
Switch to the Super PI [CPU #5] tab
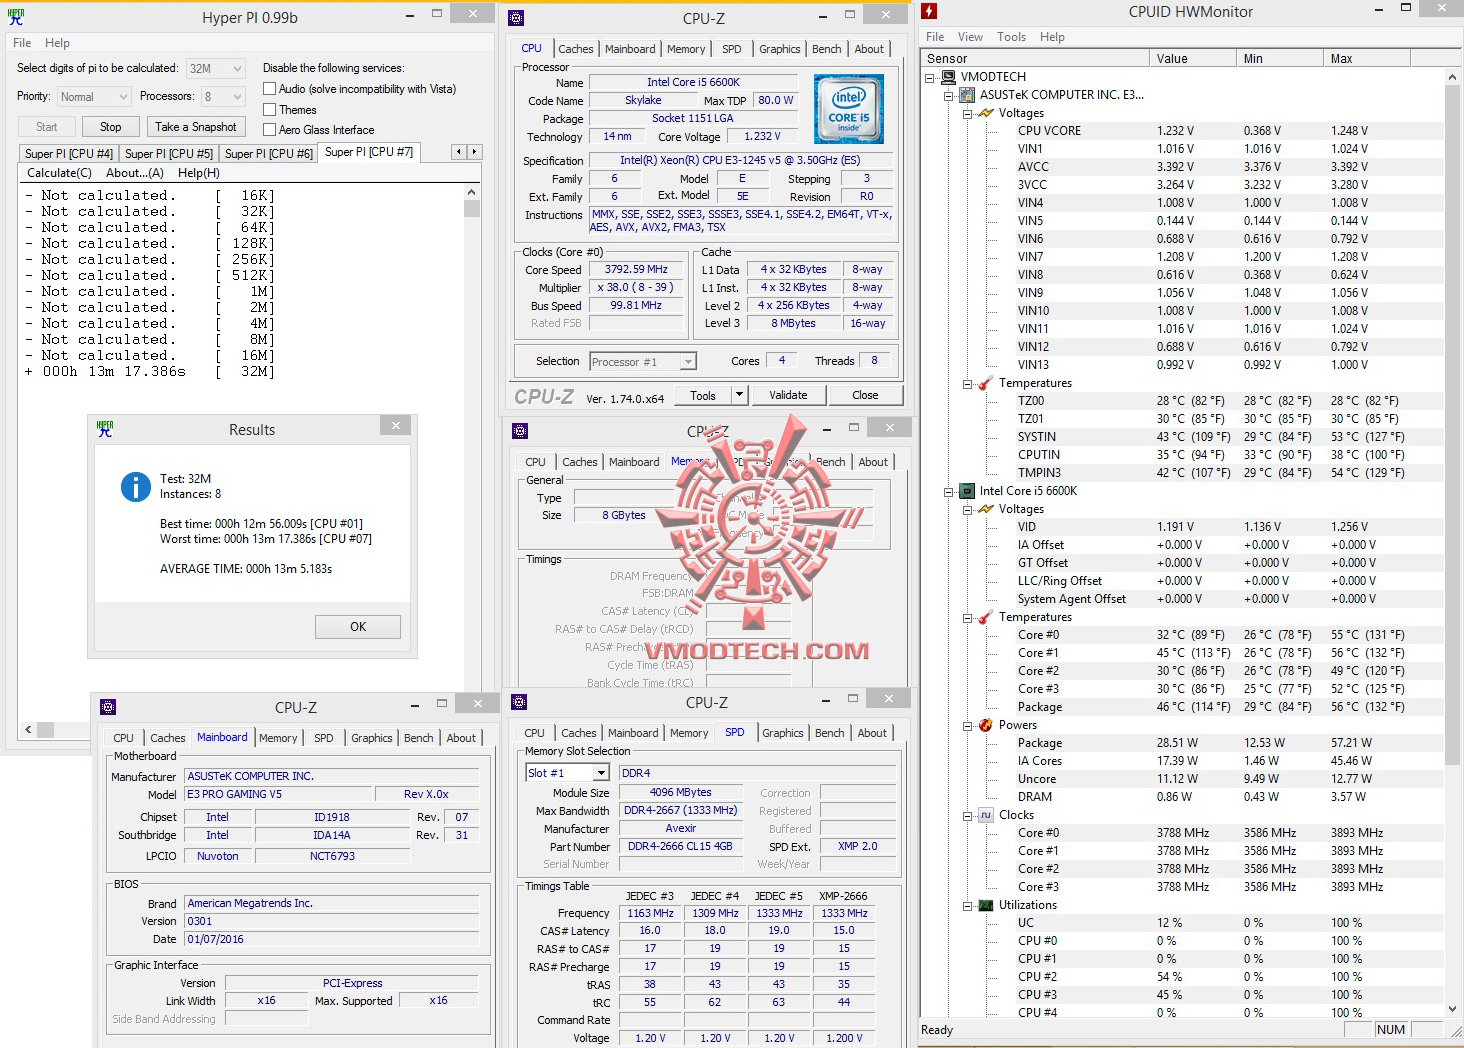[169, 154]
